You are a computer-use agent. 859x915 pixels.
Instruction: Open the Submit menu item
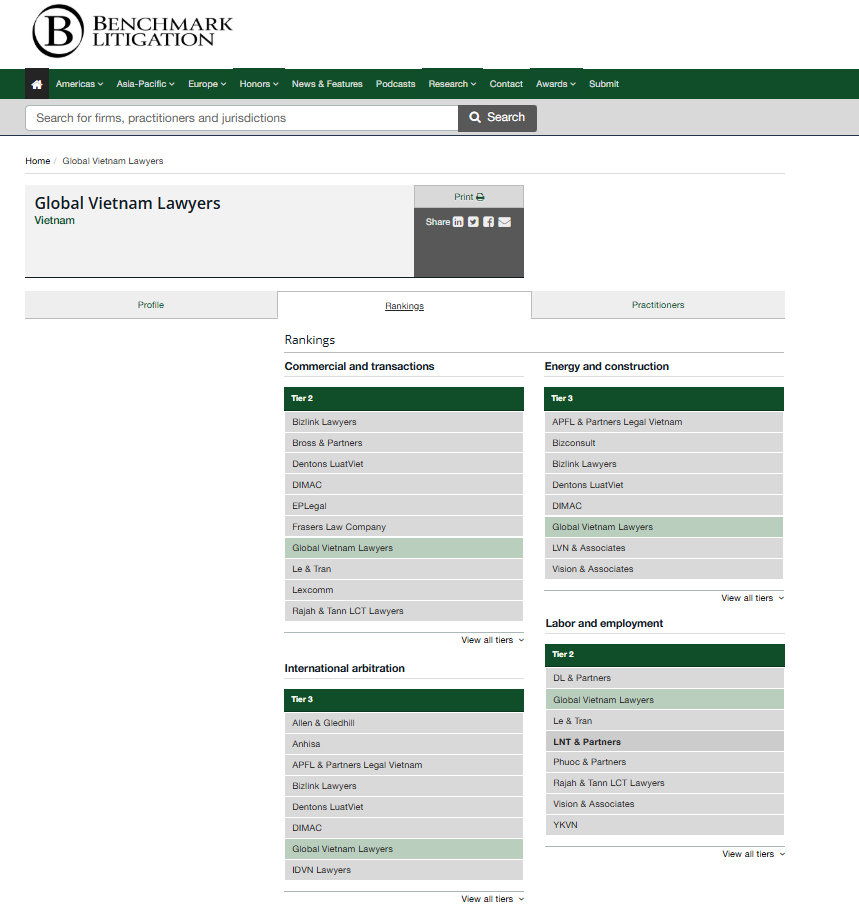coord(604,84)
